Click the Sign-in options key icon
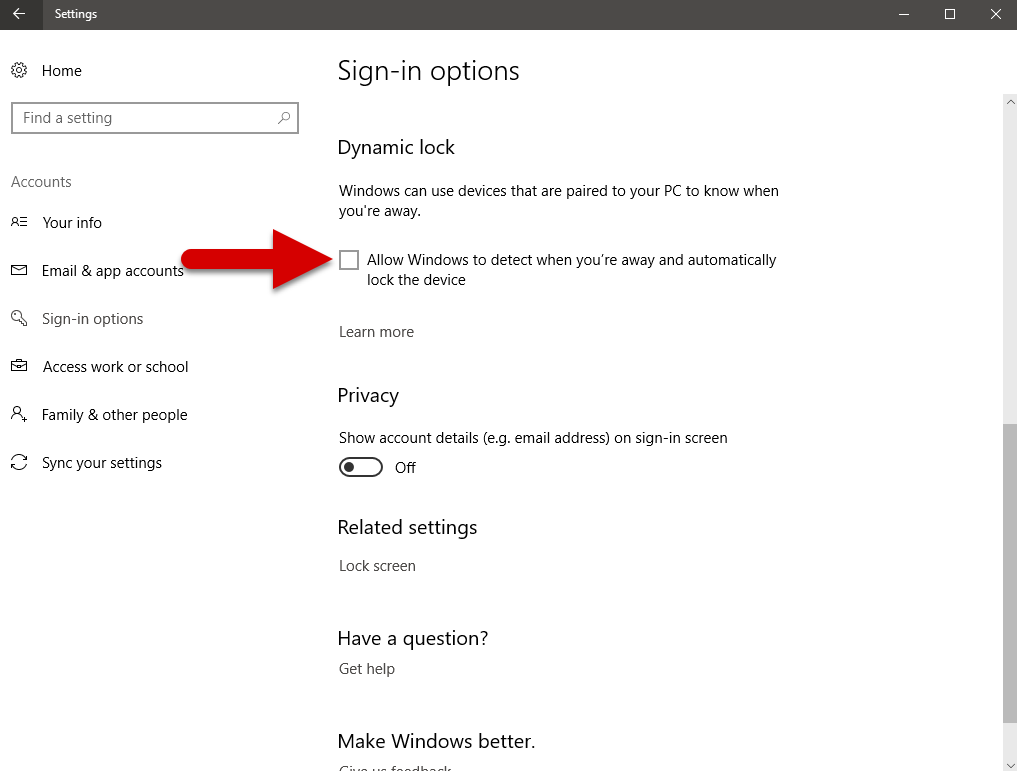Viewport: 1017px width, 771px height. pyautogui.click(x=19, y=318)
